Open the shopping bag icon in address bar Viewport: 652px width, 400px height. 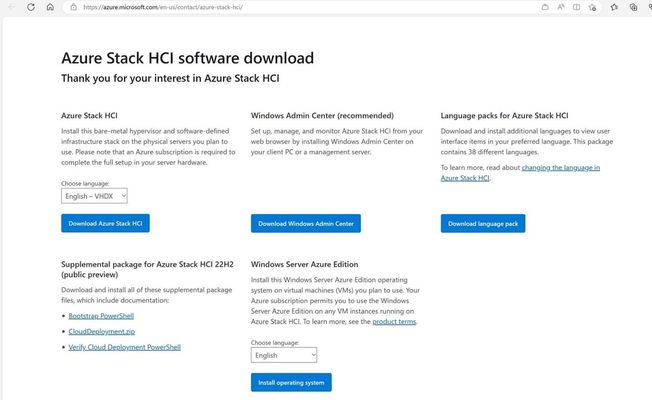tap(545, 7)
